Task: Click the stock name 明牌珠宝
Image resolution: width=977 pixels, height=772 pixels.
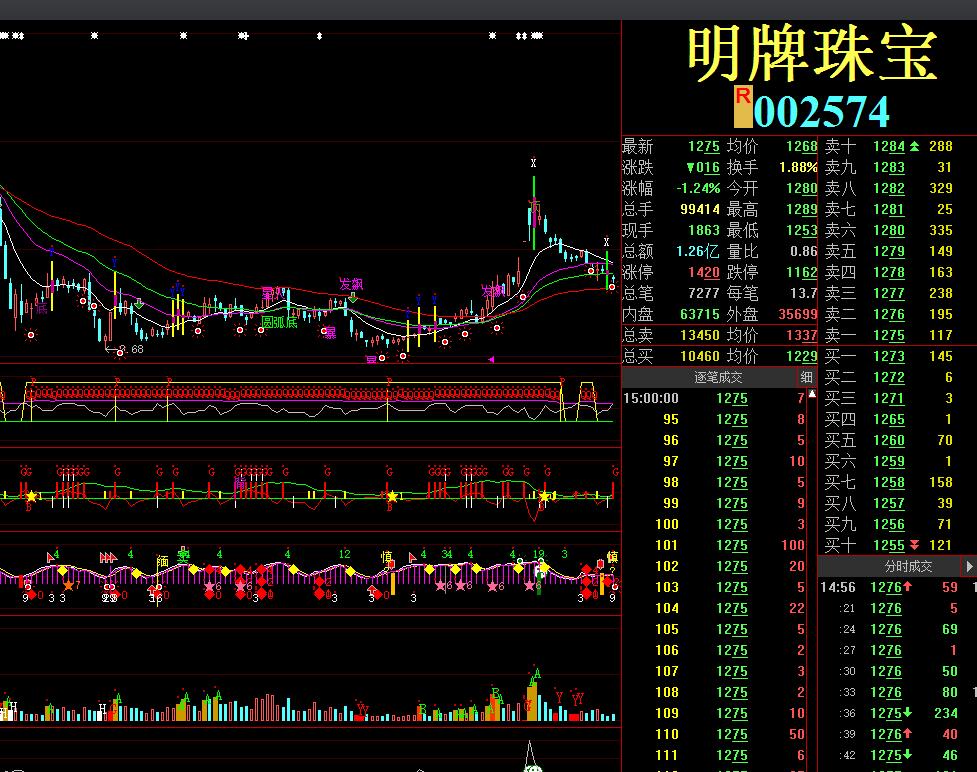Action: [812, 54]
